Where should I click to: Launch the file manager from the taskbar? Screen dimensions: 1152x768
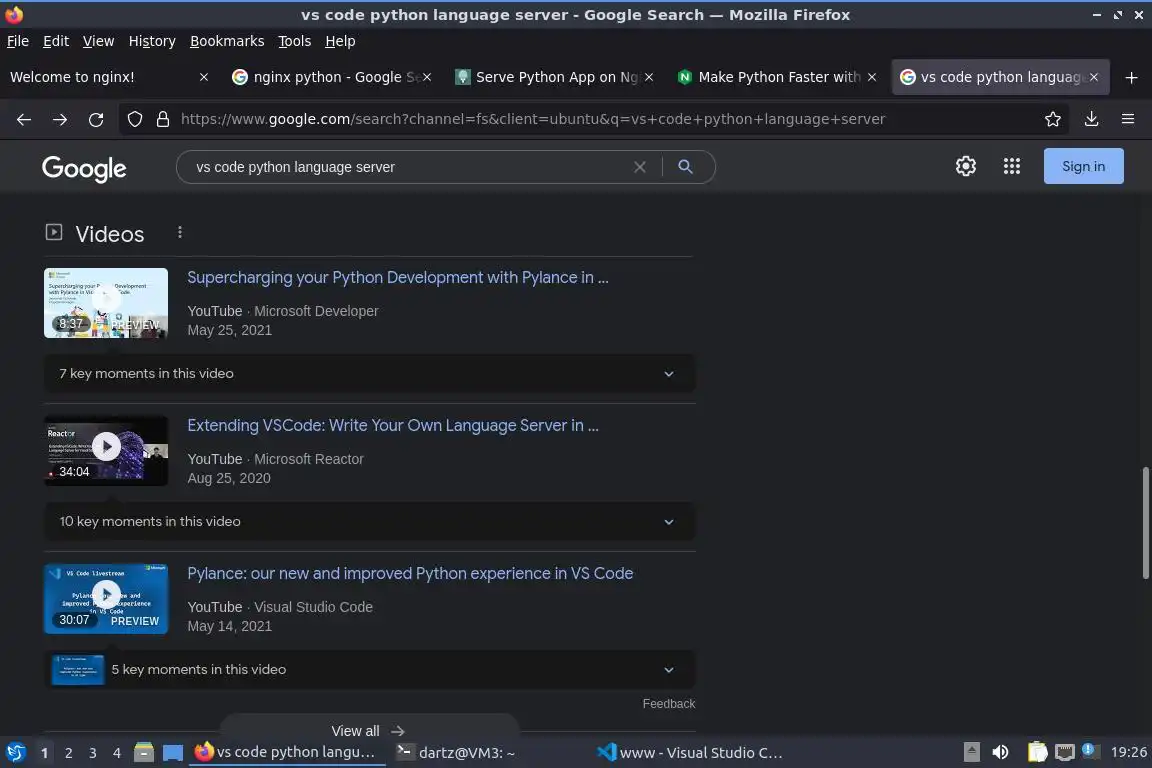coord(144,753)
